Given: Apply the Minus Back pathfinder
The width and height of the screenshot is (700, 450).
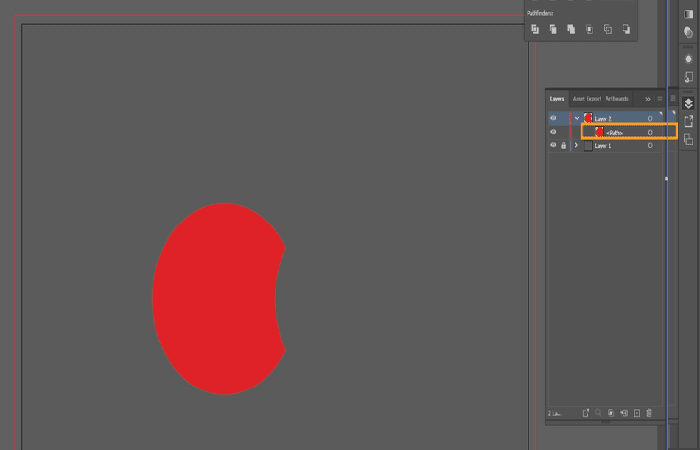Looking at the screenshot, I should pyautogui.click(x=626, y=29).
